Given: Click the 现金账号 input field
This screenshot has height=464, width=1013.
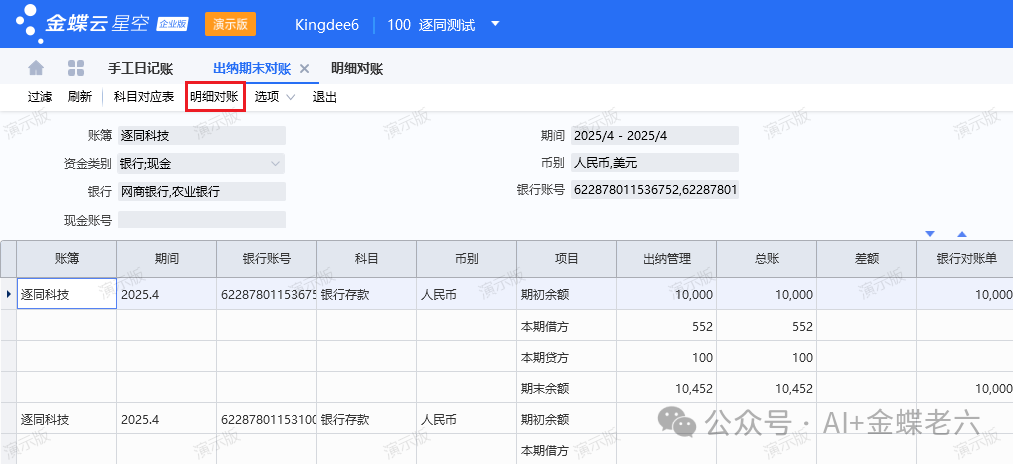Looking at the screenshot, I should [x=201, y=219].
